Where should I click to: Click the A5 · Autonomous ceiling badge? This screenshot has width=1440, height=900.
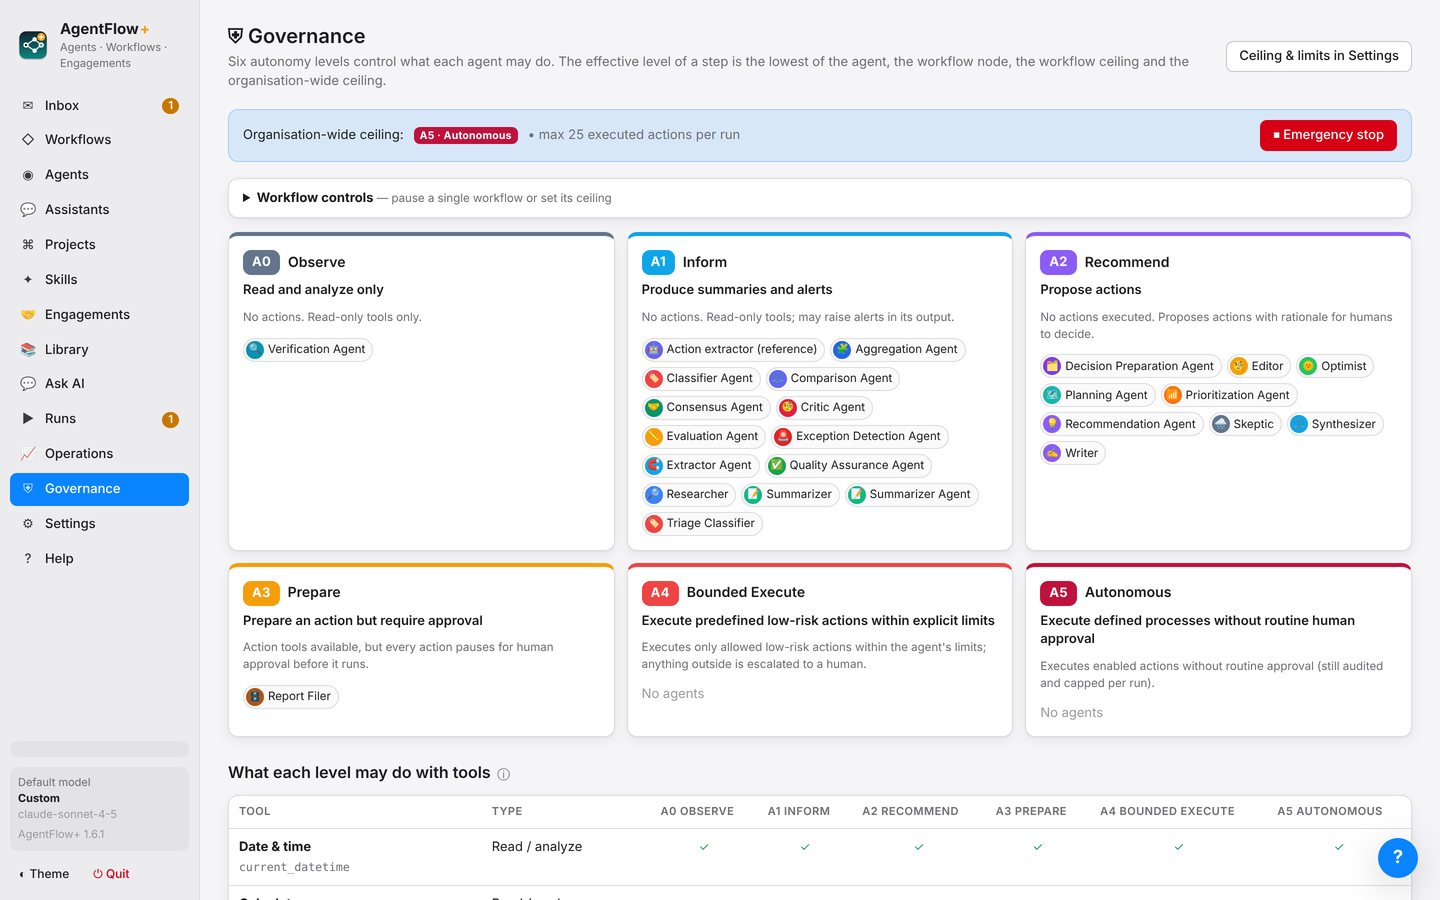point(466,135)
